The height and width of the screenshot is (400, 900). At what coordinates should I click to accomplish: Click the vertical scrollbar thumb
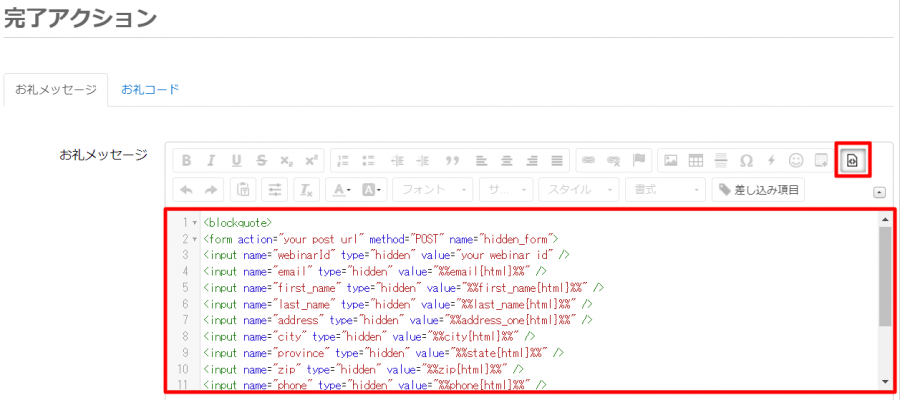pyautogui.click(x=885, y=277)
